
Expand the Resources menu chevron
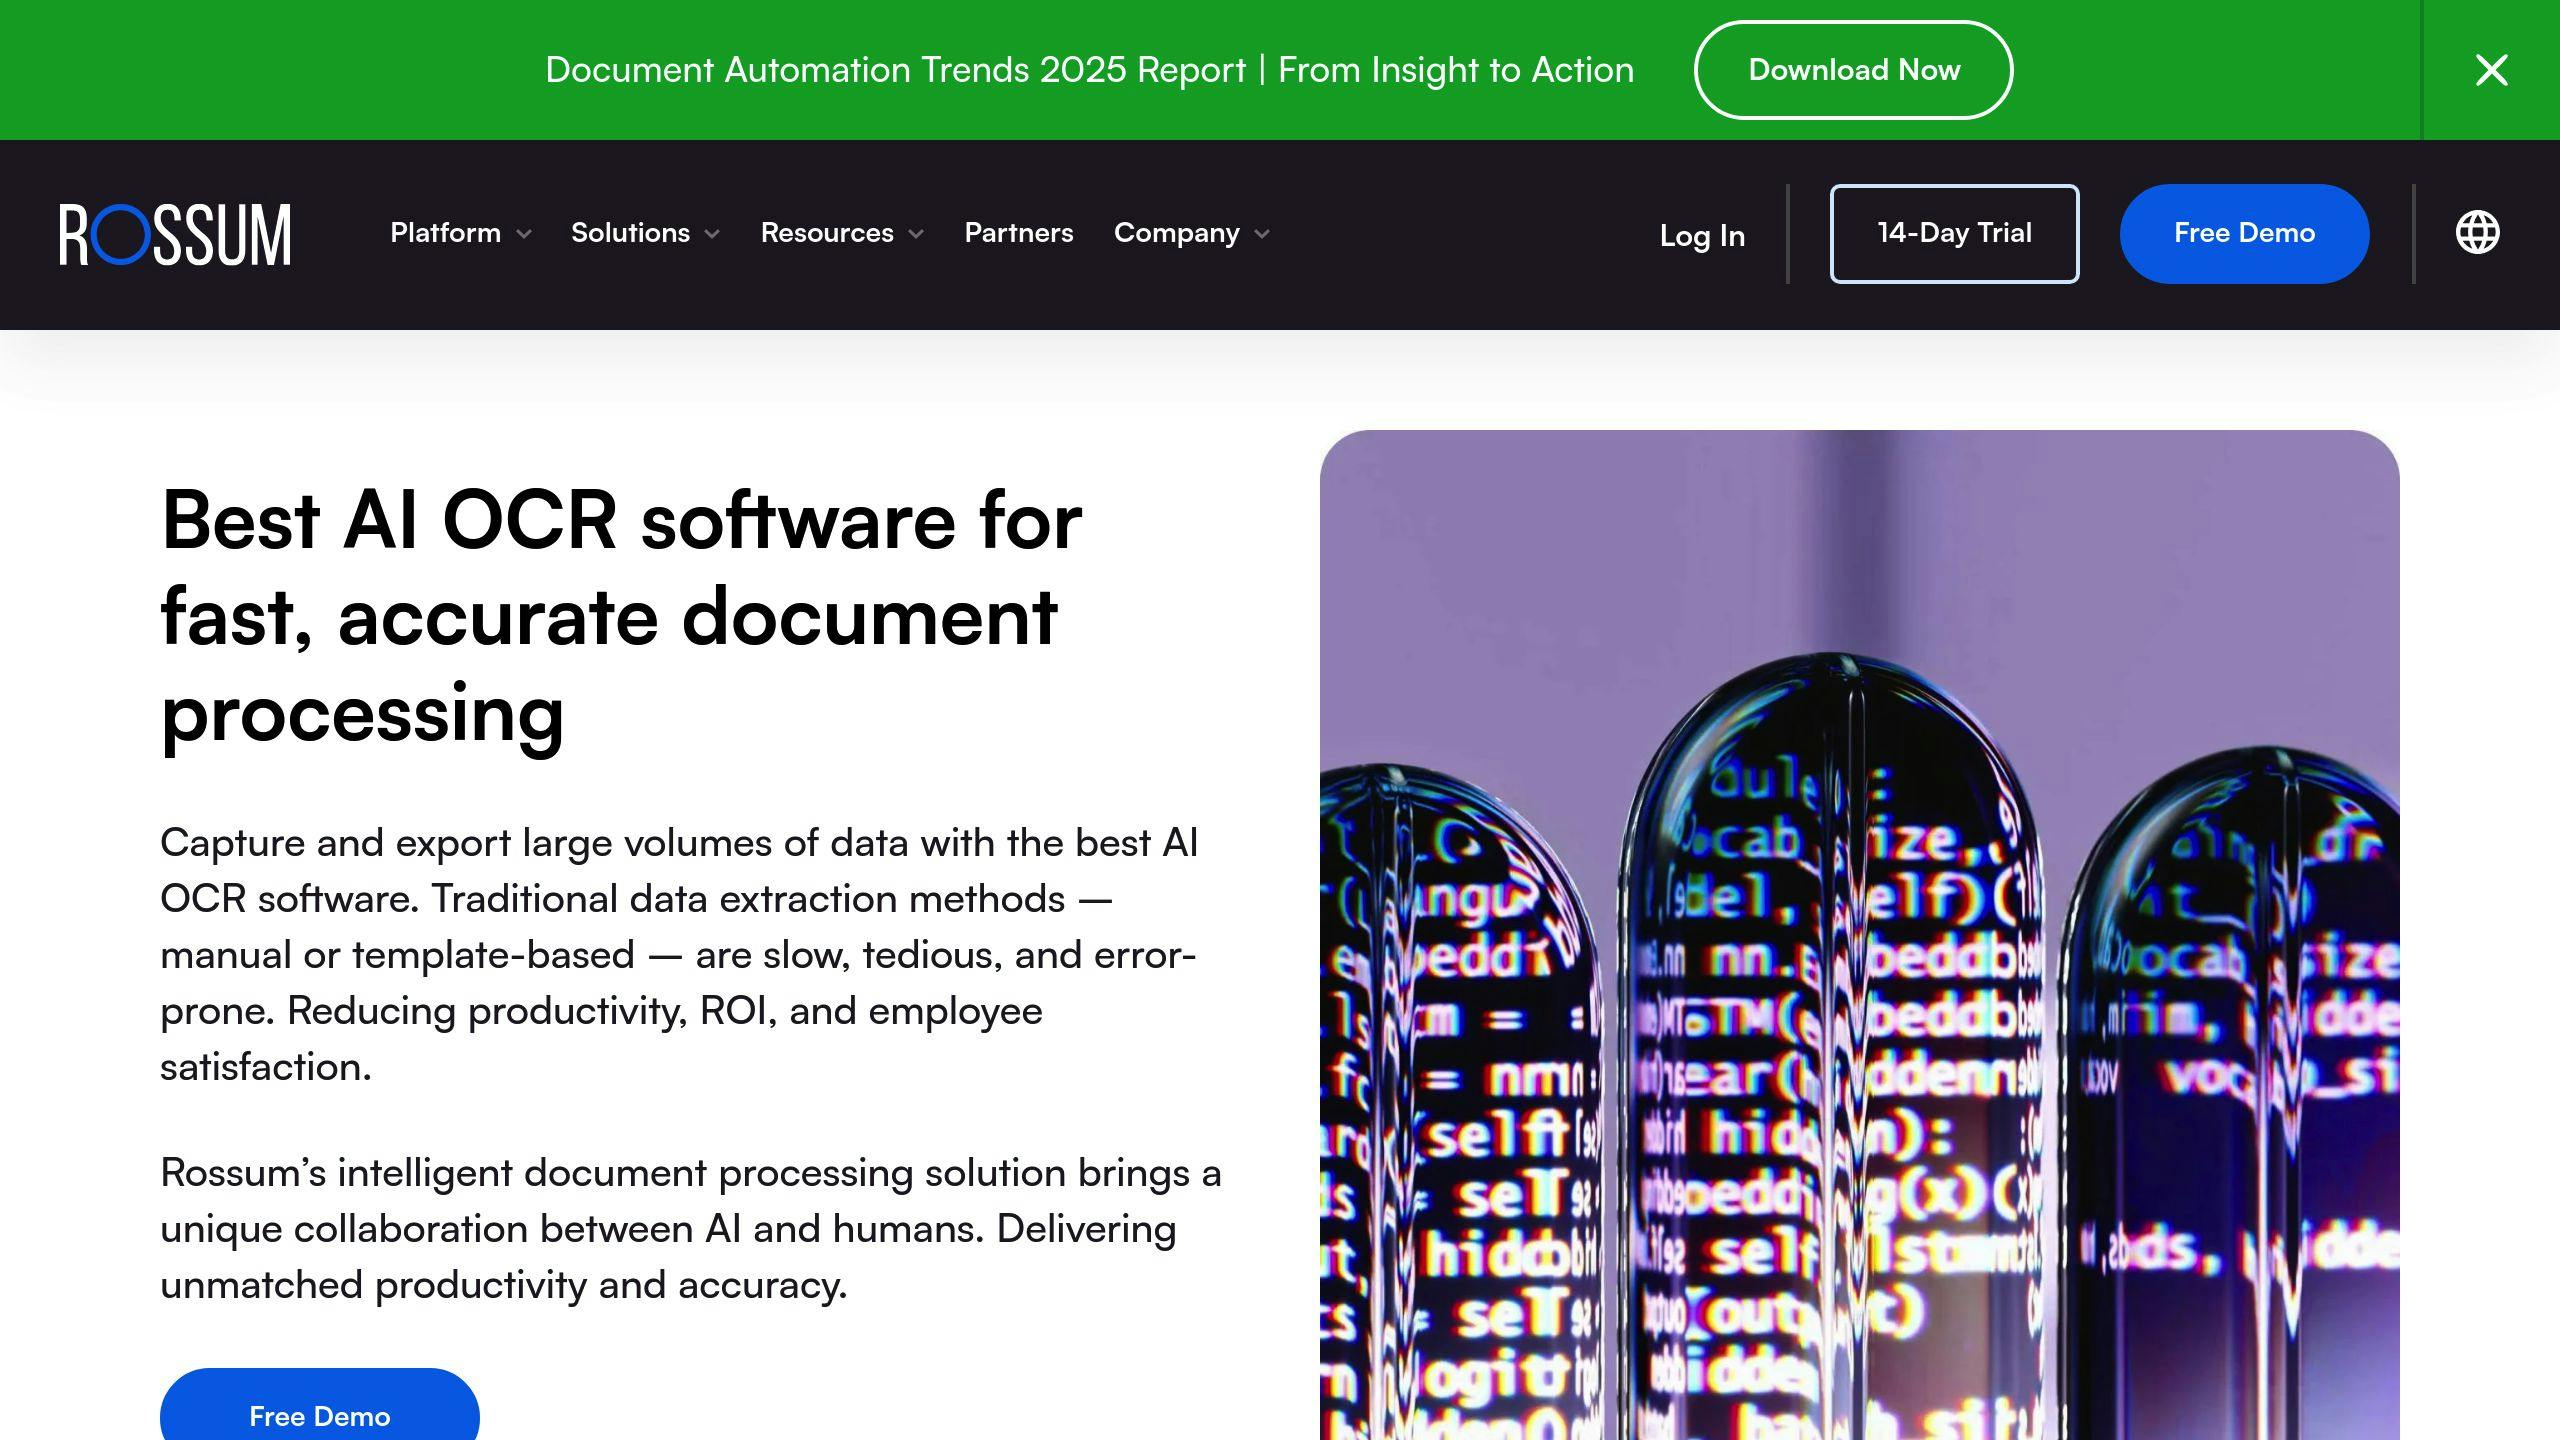click(x=916, y=234)
